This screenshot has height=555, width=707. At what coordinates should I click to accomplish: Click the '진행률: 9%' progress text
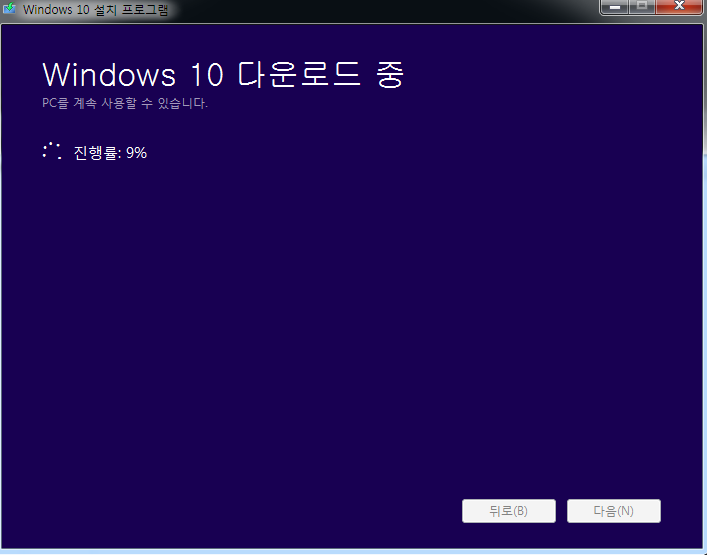click(110, 153)
